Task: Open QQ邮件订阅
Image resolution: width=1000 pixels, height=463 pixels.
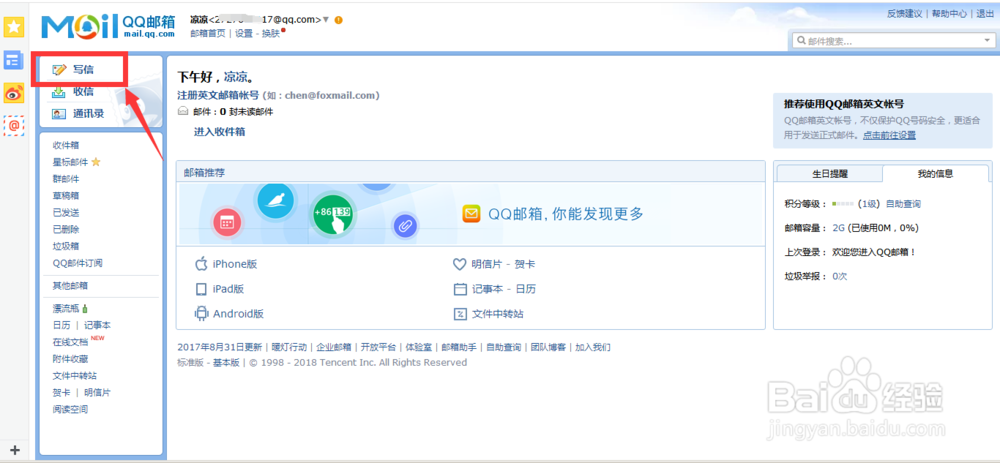Action: [x=78, y=263]
